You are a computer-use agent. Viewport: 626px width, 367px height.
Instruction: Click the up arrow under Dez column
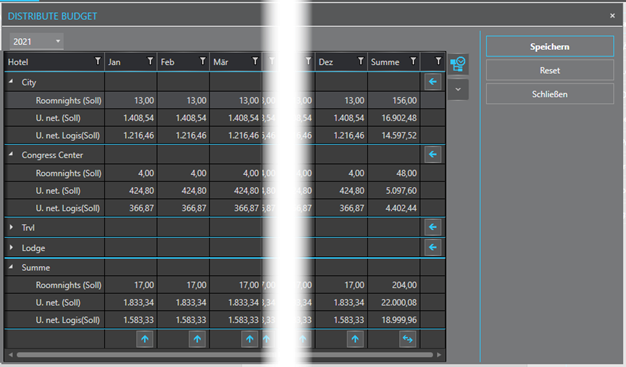tap(355, 339)
